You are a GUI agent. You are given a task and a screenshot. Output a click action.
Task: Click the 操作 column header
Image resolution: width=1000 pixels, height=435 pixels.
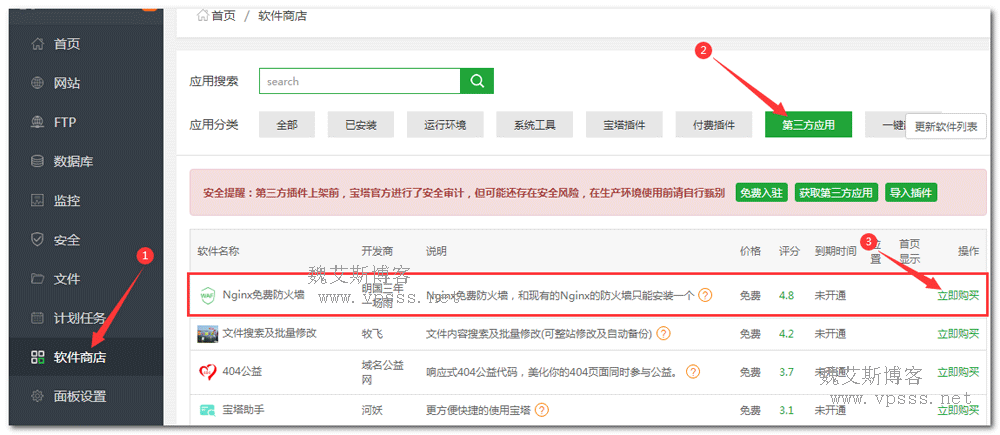tap(968, 251)
